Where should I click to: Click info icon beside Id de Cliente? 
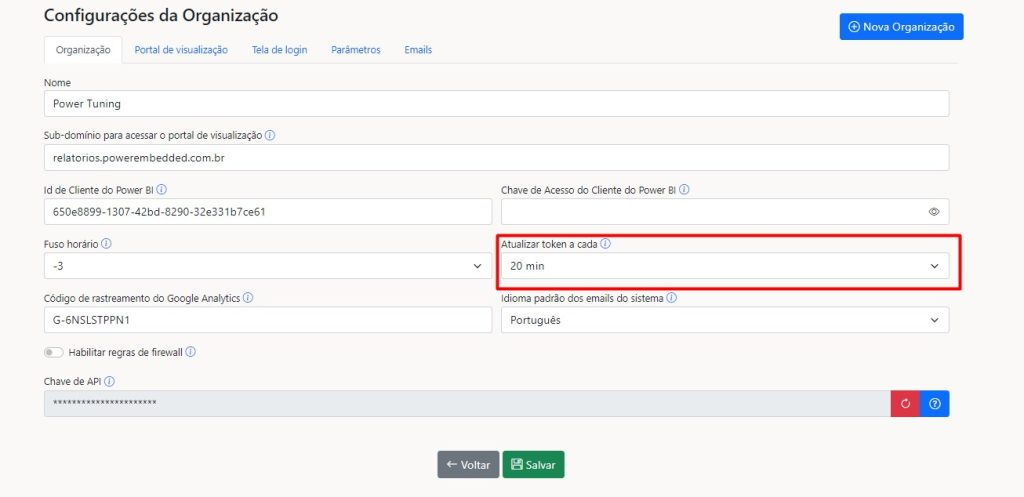[x=162, y=189]
